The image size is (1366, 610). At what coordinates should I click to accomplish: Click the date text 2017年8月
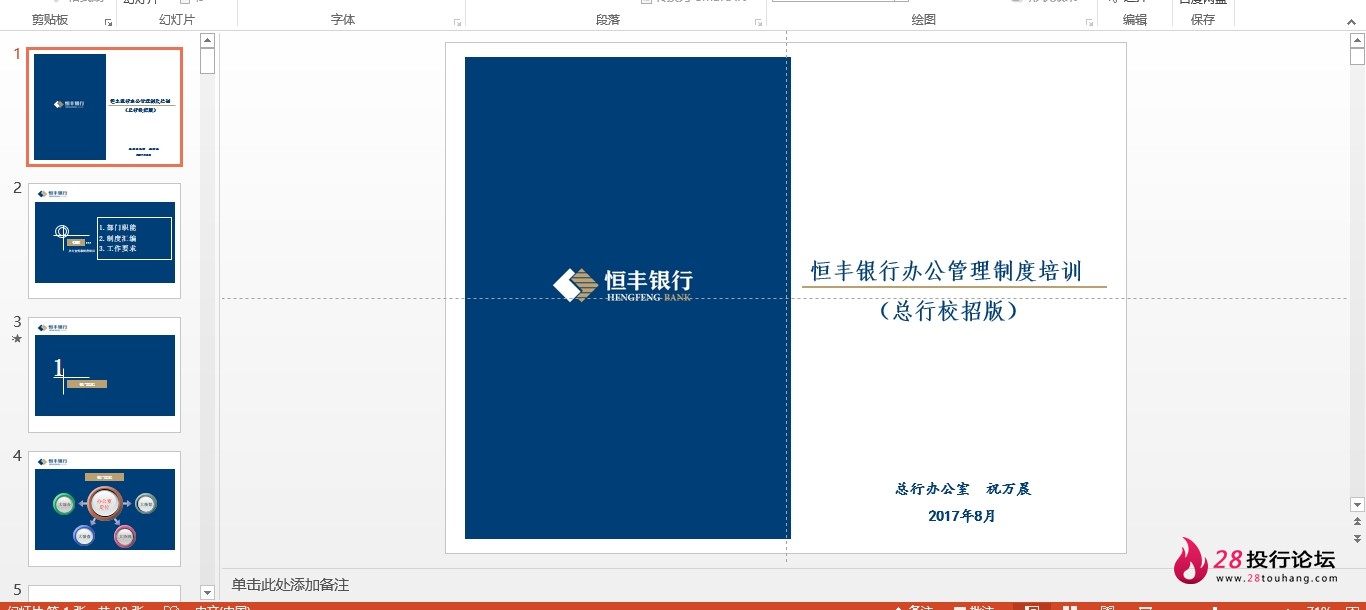coord(962,516)
